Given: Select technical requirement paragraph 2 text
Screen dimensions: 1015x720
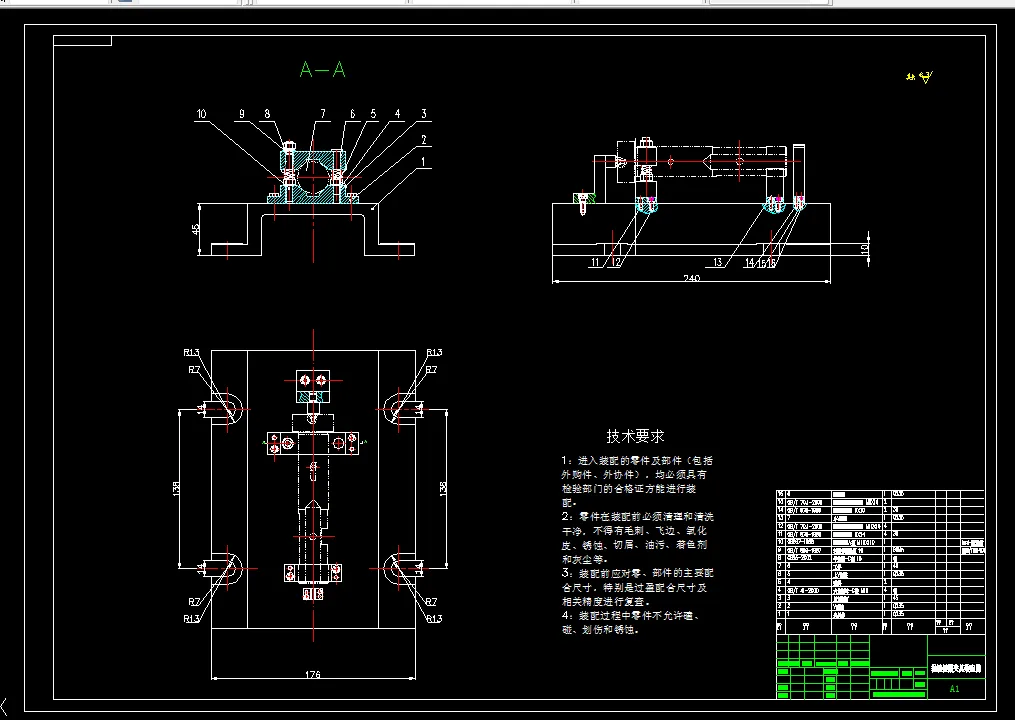Looking at the screenshot, I should (x=638, y=538).
